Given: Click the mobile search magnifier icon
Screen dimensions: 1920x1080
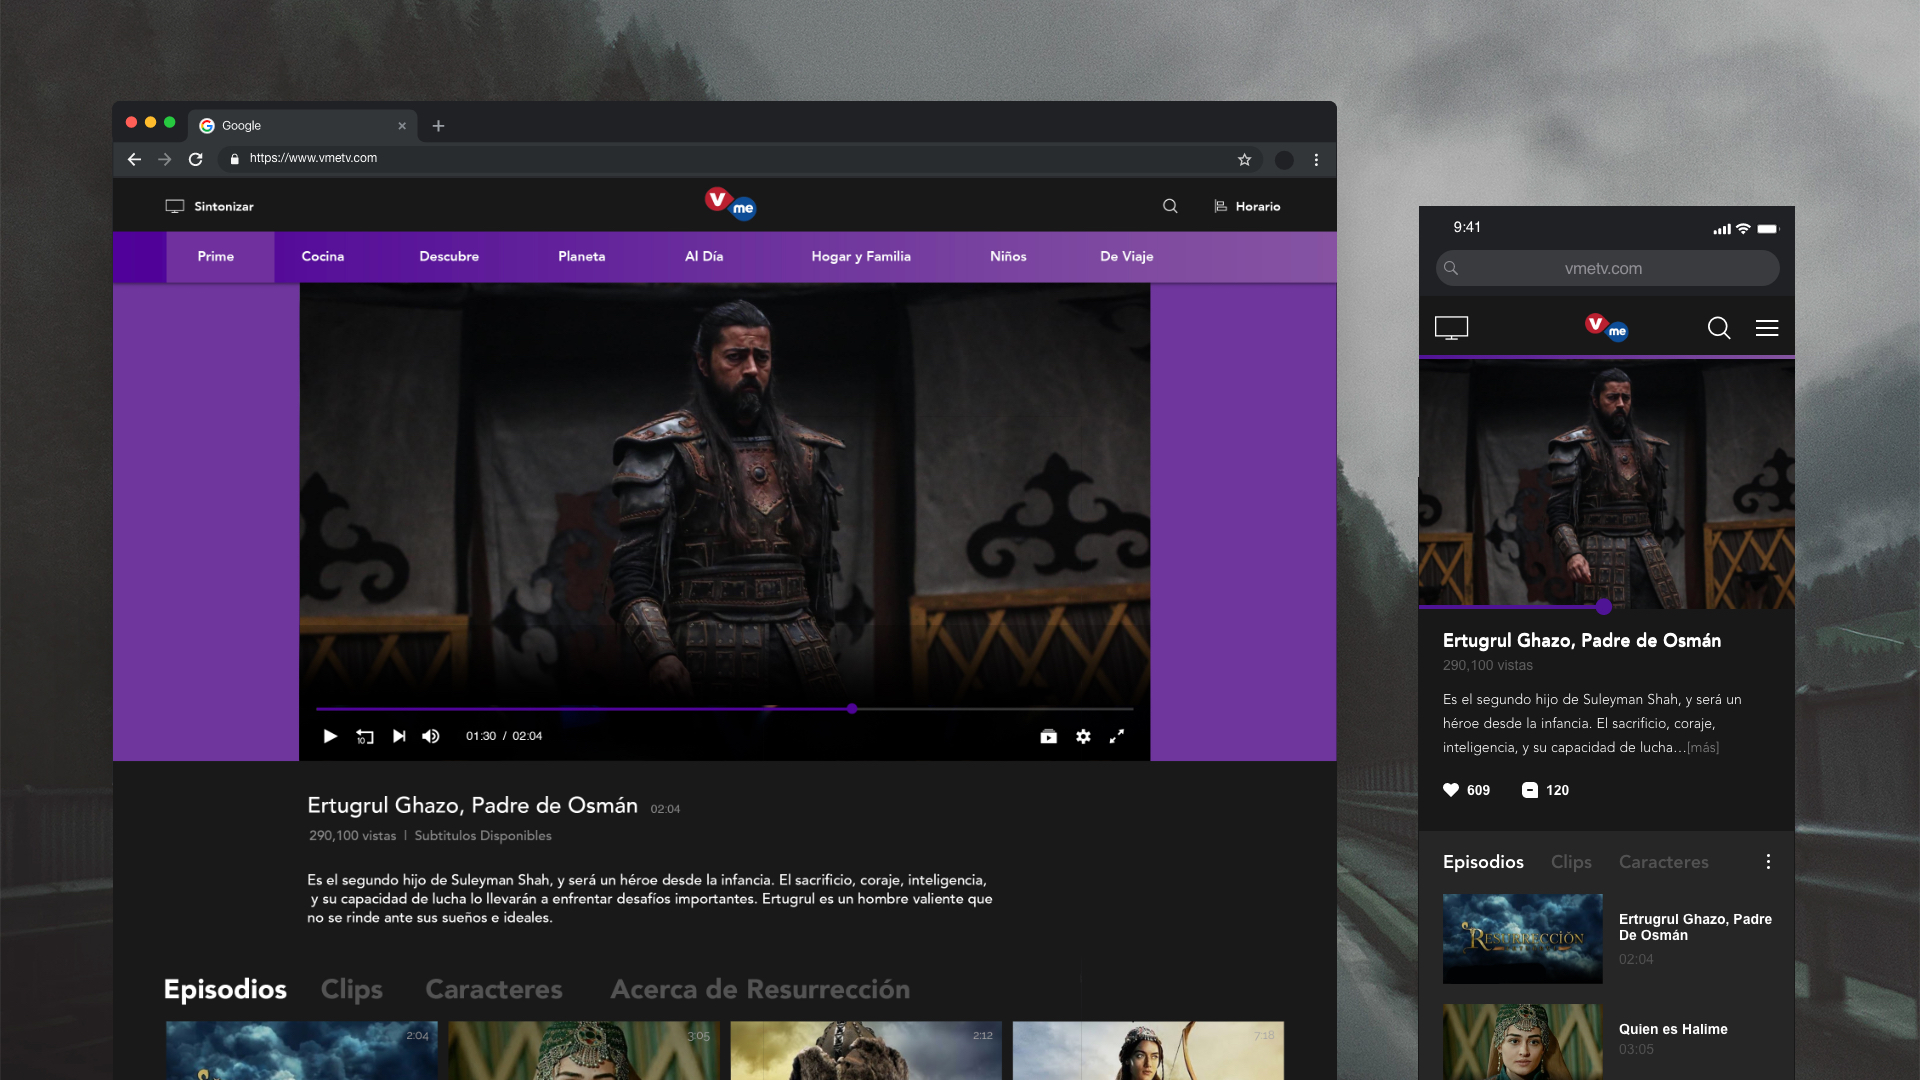Looking at the screenshot, I should [x=1719, y=328].
